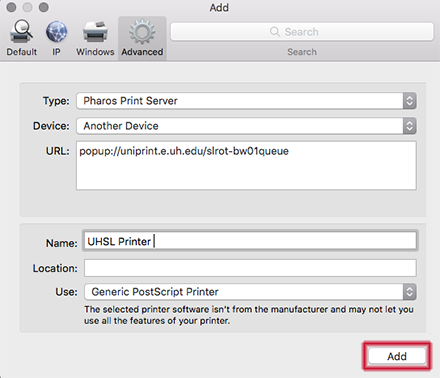Screen dimensions: 440x378
Task: Click the Type dropdown stepper arrows
Action: (410, 101)
